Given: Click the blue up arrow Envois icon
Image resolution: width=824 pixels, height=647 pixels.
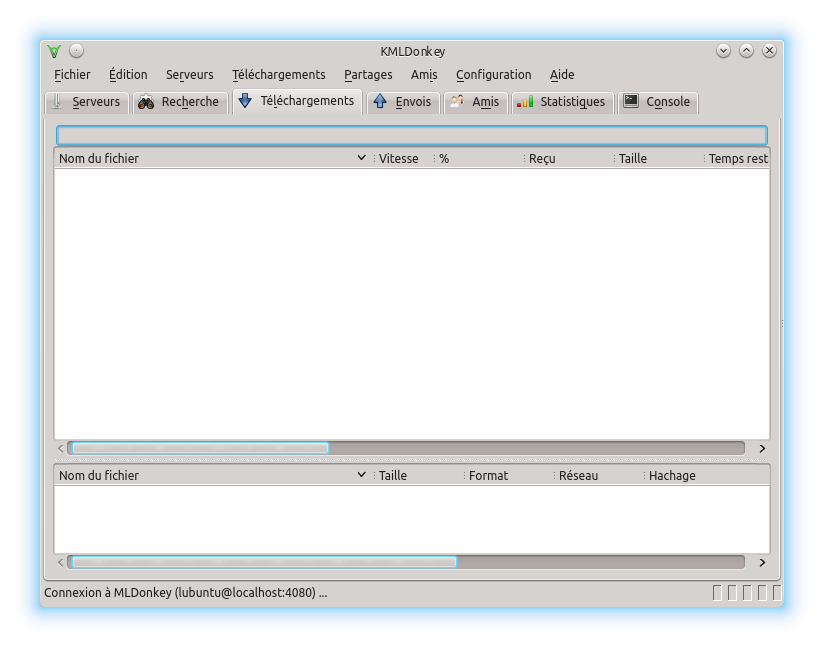Looking at the screenshot, I should [380, 101].
